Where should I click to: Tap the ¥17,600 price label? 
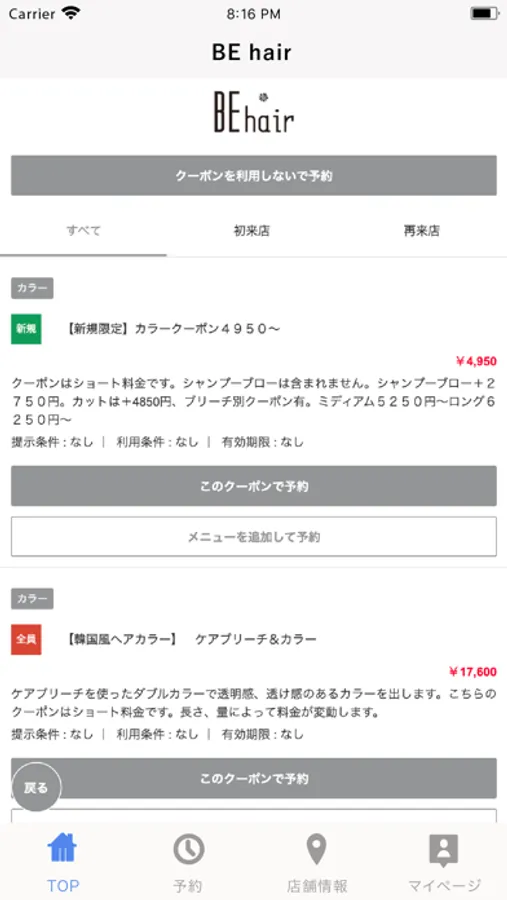coord(473,672)
